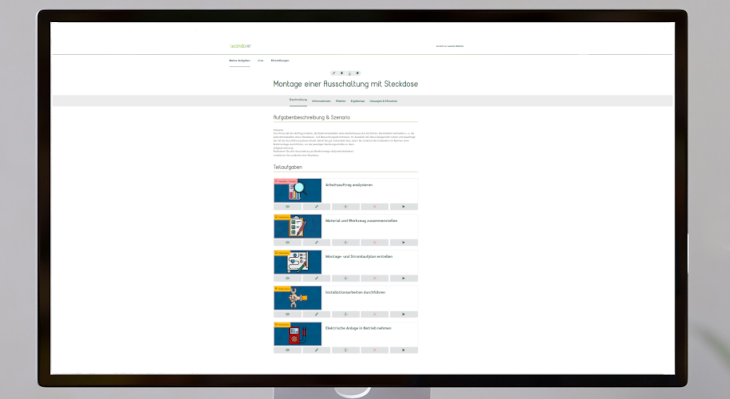Open the Informationen tab
This screenshot has height=399, width=730.
pos(321,101)
